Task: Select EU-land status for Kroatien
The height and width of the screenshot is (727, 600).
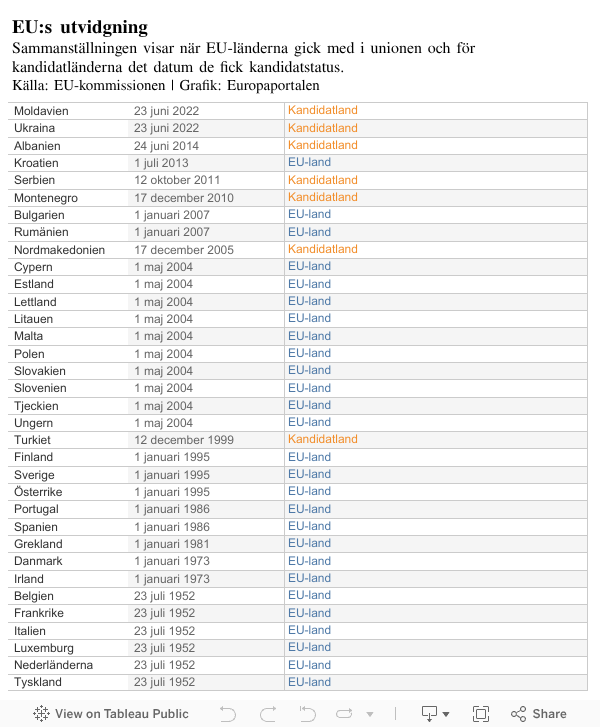Action: click(309, 162)
